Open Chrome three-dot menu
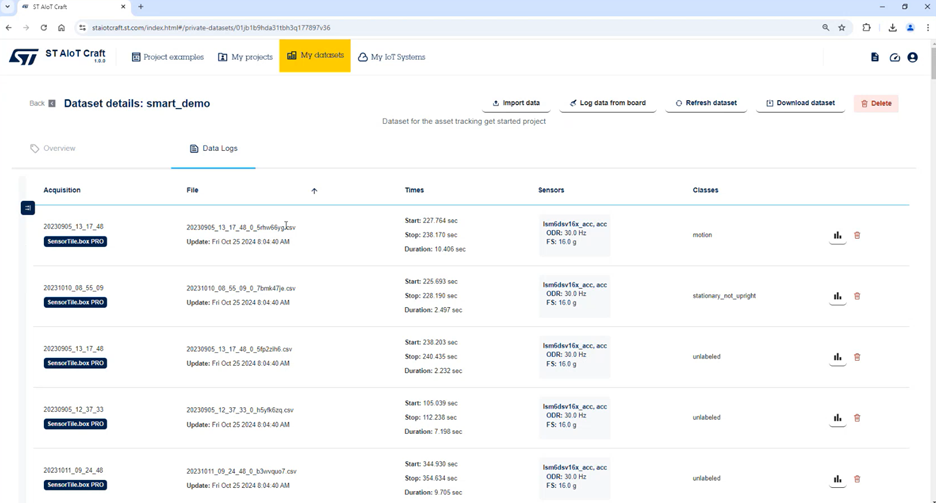 (x=928, y=27)
